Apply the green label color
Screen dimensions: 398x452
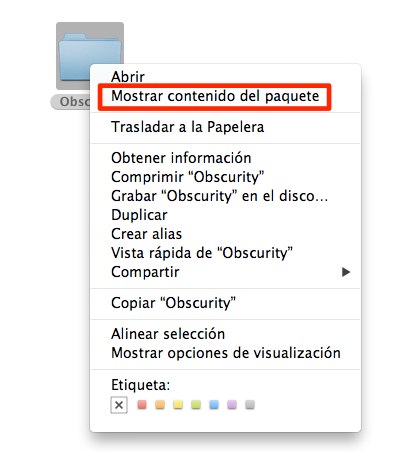[x=196, y=405]
